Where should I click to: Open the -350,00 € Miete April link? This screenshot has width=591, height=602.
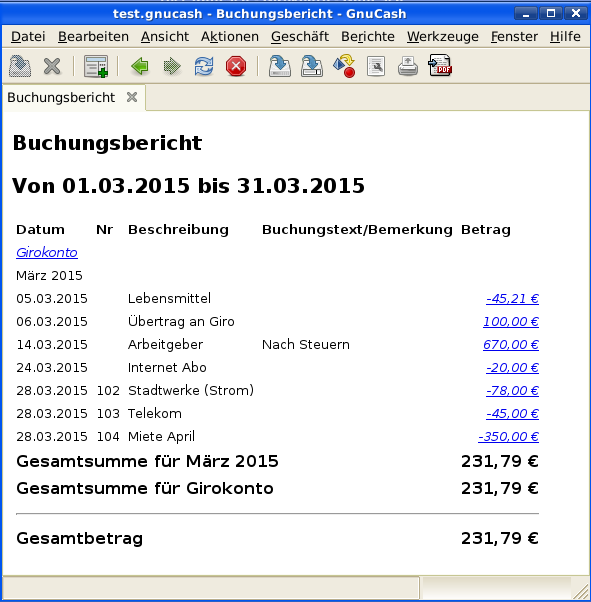click(x=508, y=437)
